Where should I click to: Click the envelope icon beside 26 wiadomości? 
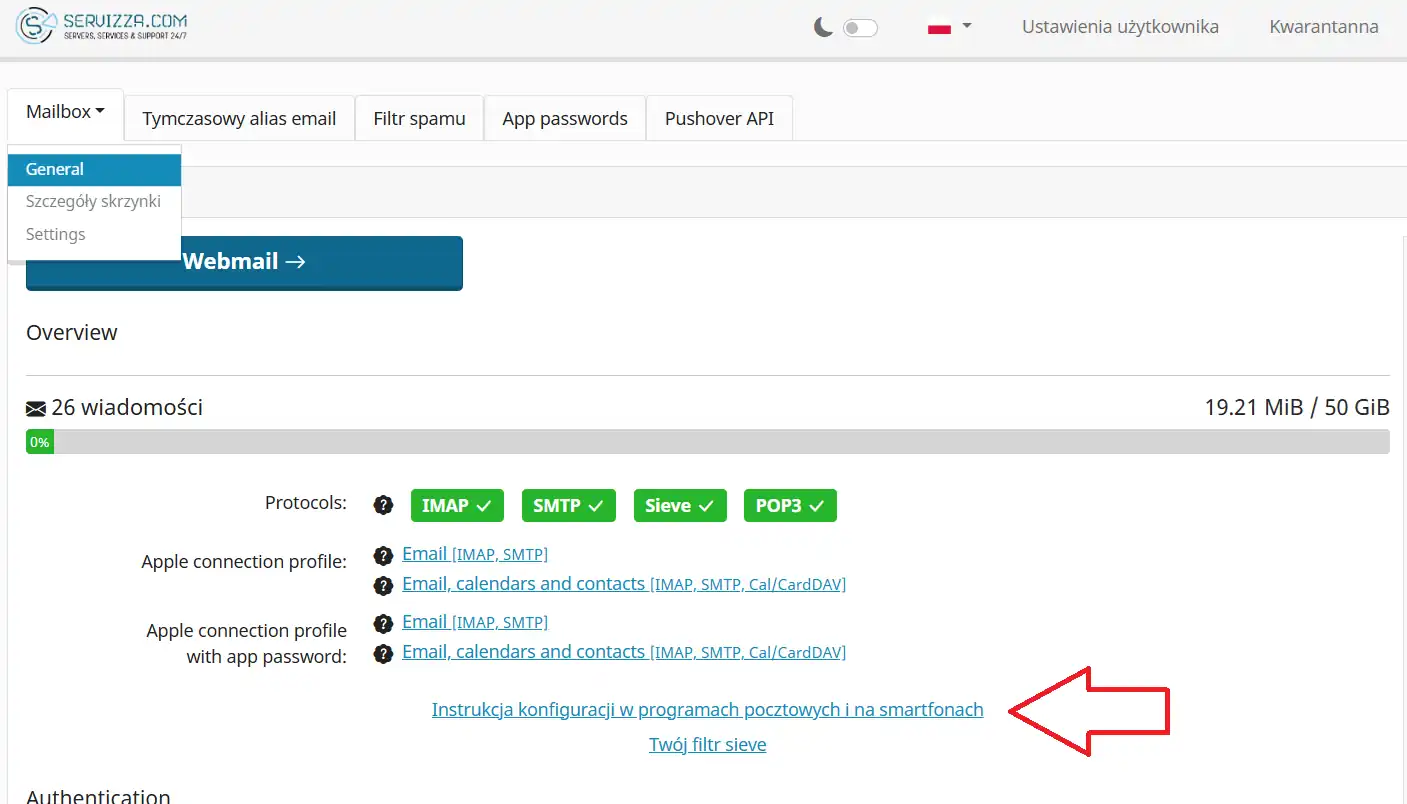point(36,408)
